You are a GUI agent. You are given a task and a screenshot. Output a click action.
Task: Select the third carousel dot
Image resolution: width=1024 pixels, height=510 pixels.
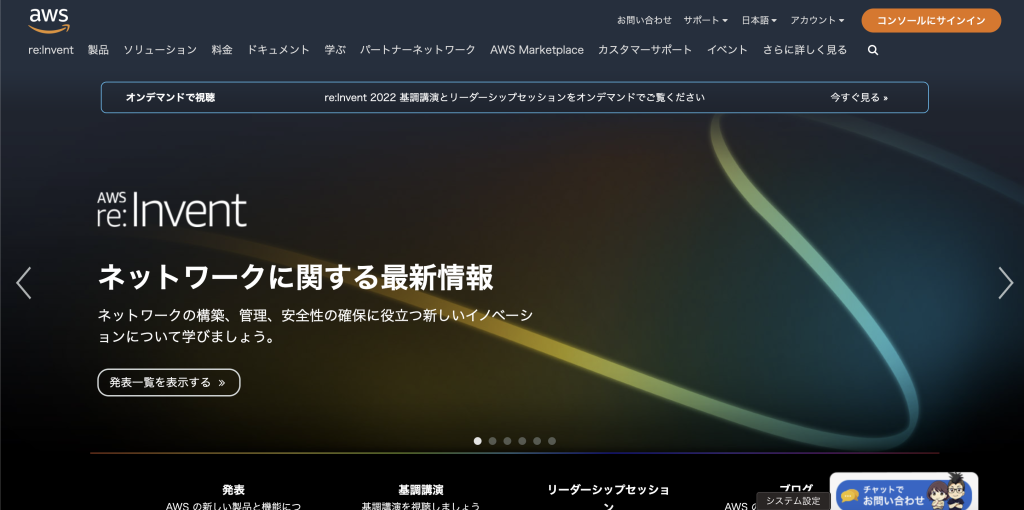tap(507, 441)
